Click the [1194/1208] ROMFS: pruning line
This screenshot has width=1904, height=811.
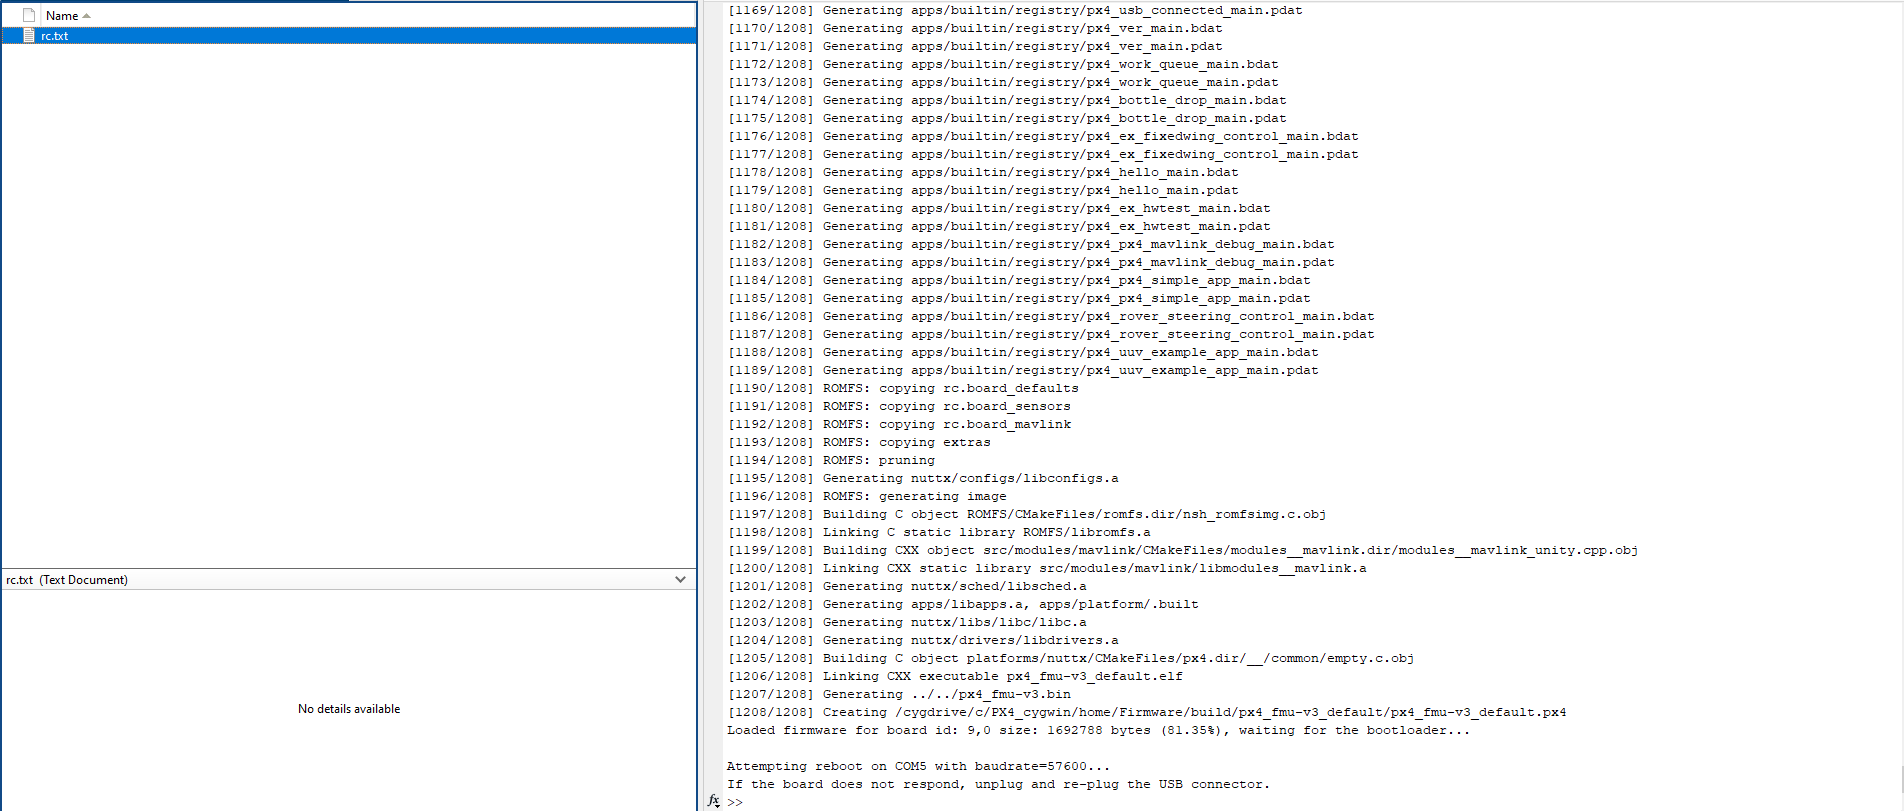click(x=831, y=460)
